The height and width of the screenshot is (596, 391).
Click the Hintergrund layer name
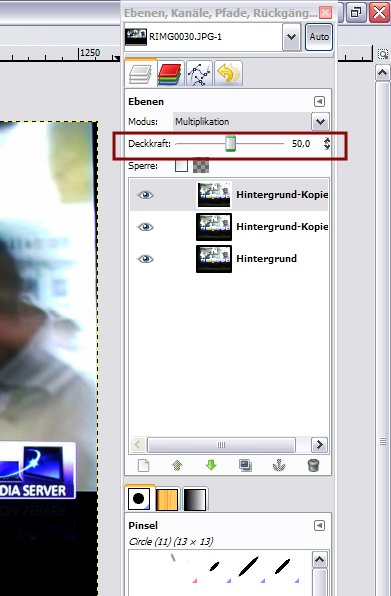266,258
